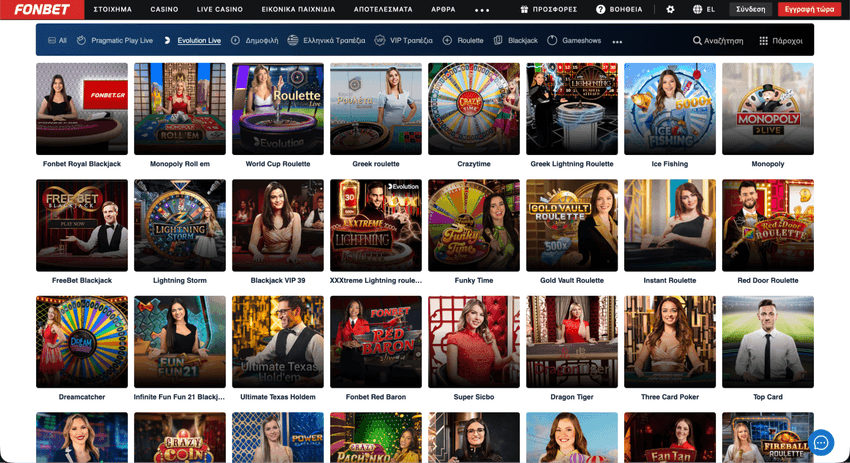Open the ΑΡΘΡΑ articles menu
This screenshot has width=850, height=463.
point(443,9)
